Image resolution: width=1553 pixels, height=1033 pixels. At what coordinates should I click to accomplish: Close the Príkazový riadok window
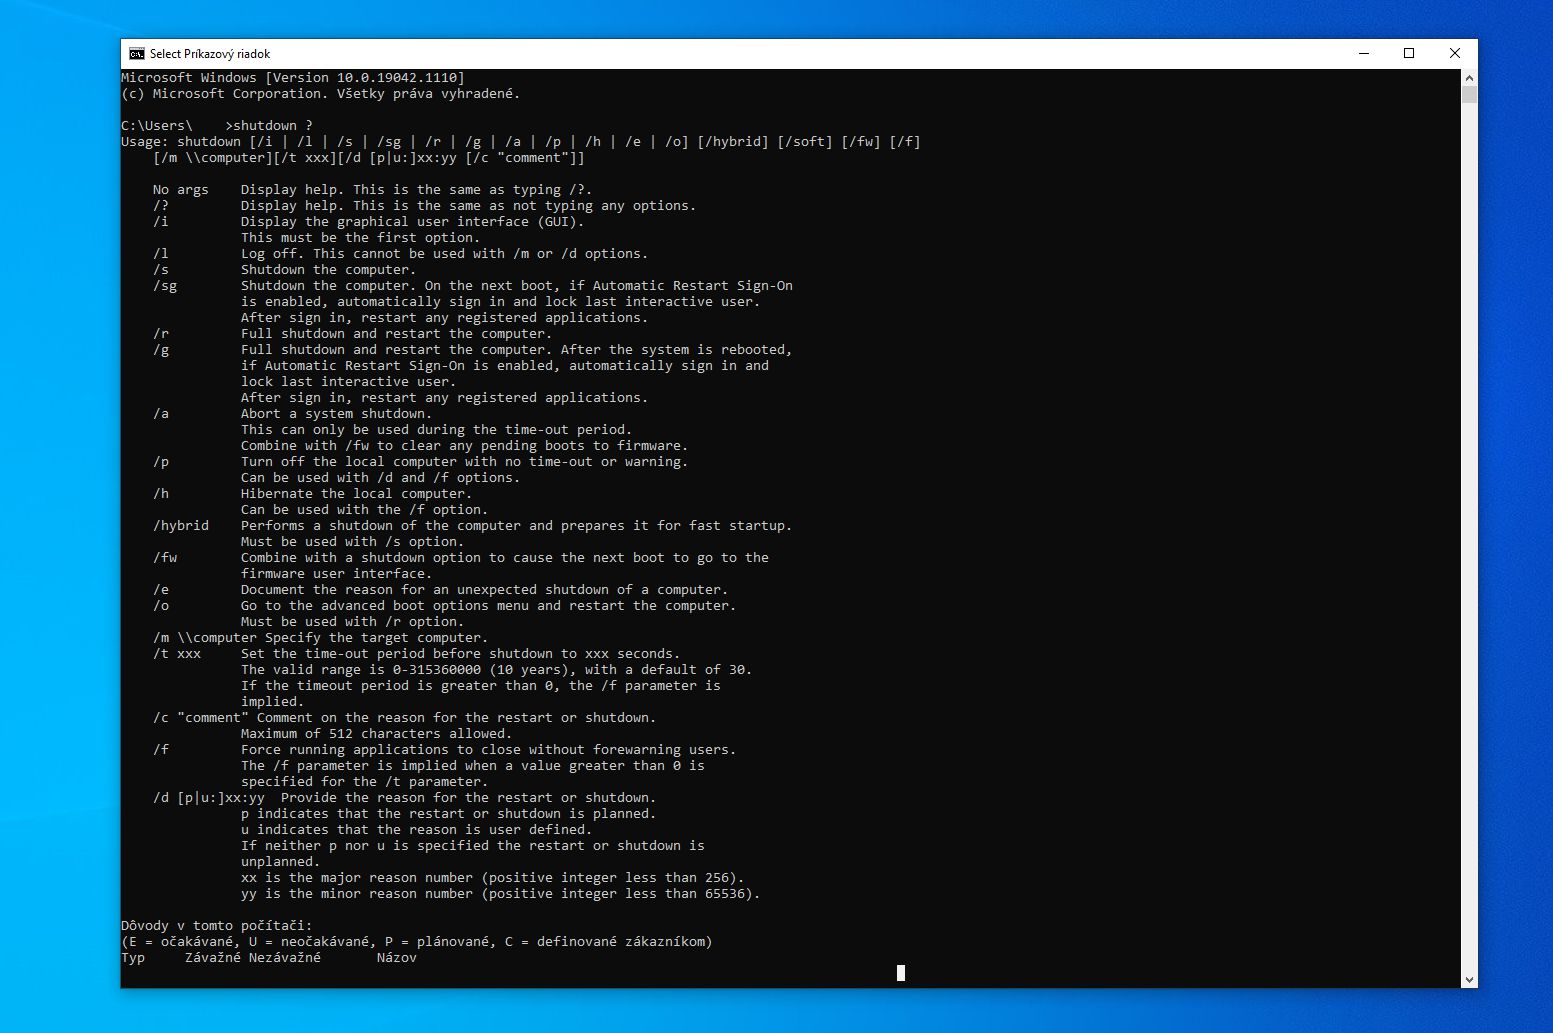tap(1455, 54)
